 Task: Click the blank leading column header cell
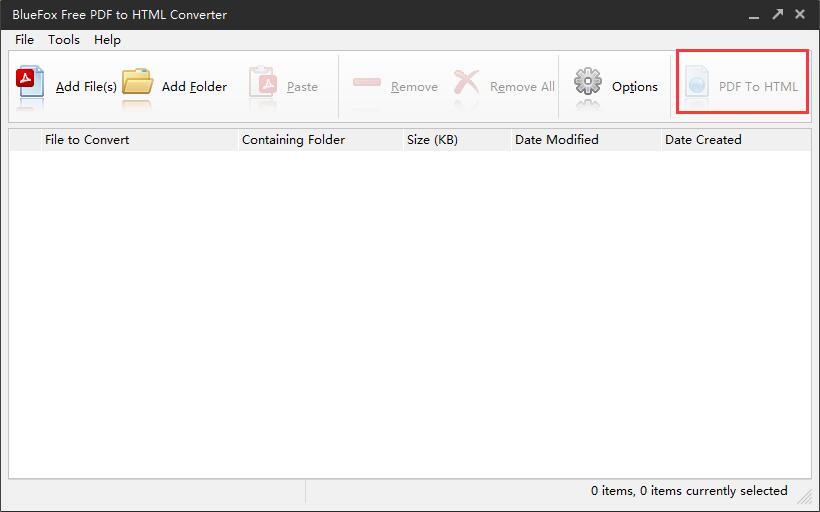click(x=25, y=140)
